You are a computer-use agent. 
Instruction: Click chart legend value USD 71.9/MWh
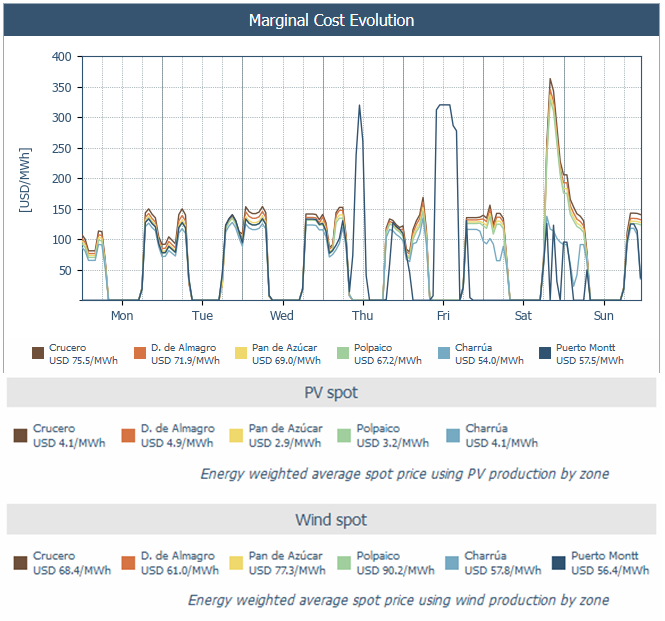tap(185, 361)
